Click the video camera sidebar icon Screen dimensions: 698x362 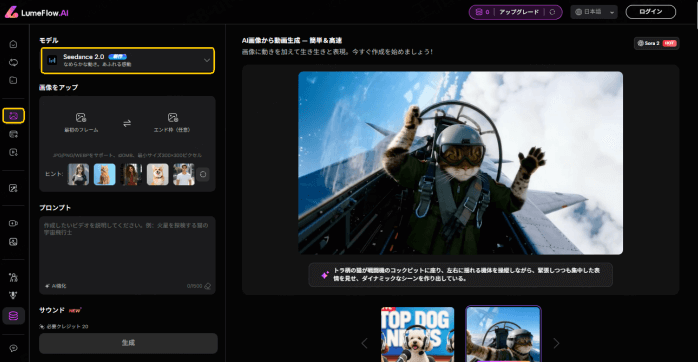[x=13, y=224]
